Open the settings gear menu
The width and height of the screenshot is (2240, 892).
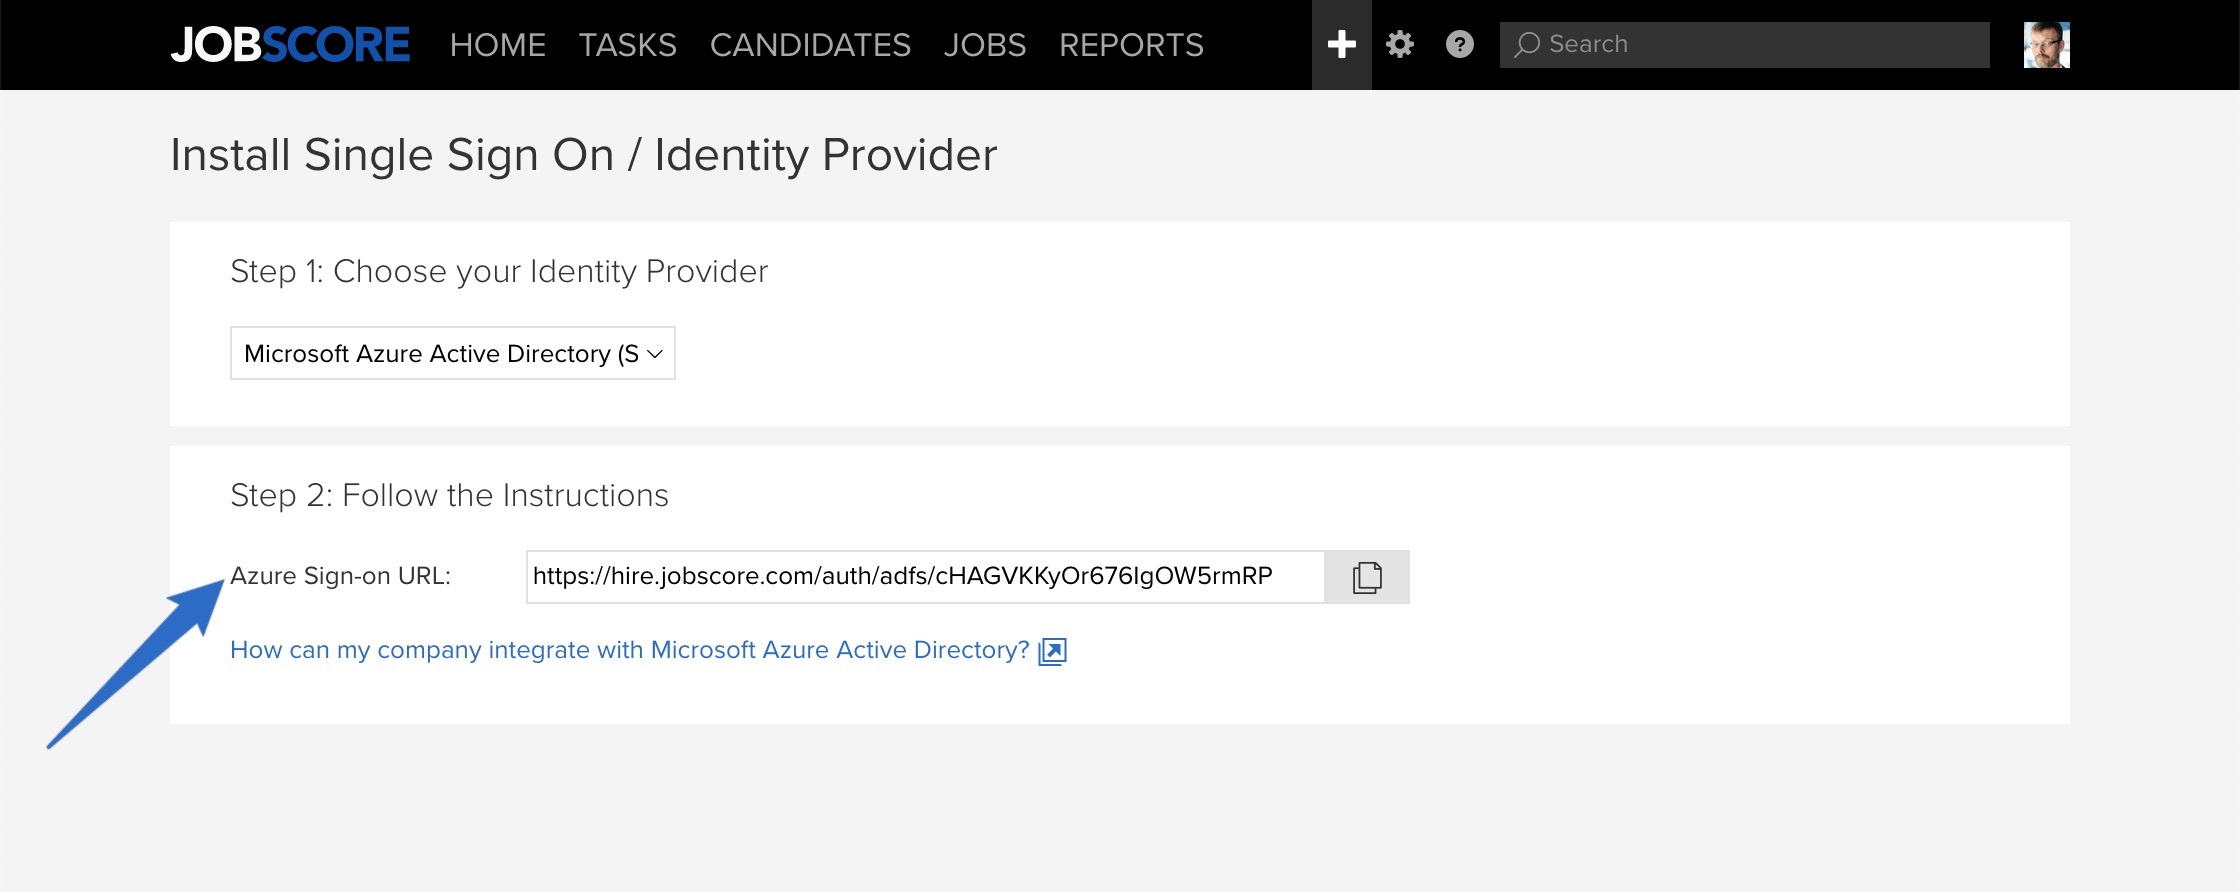(1400, 45)
